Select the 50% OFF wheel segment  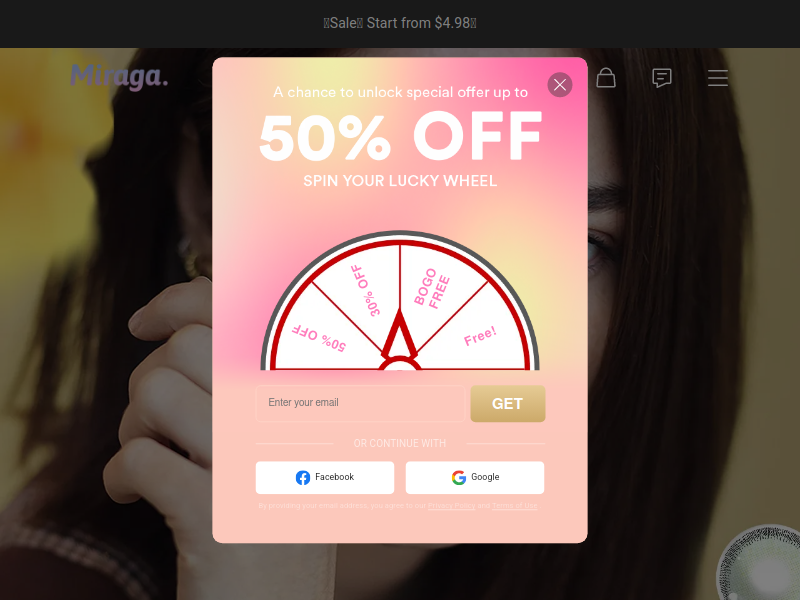[319, 338]
